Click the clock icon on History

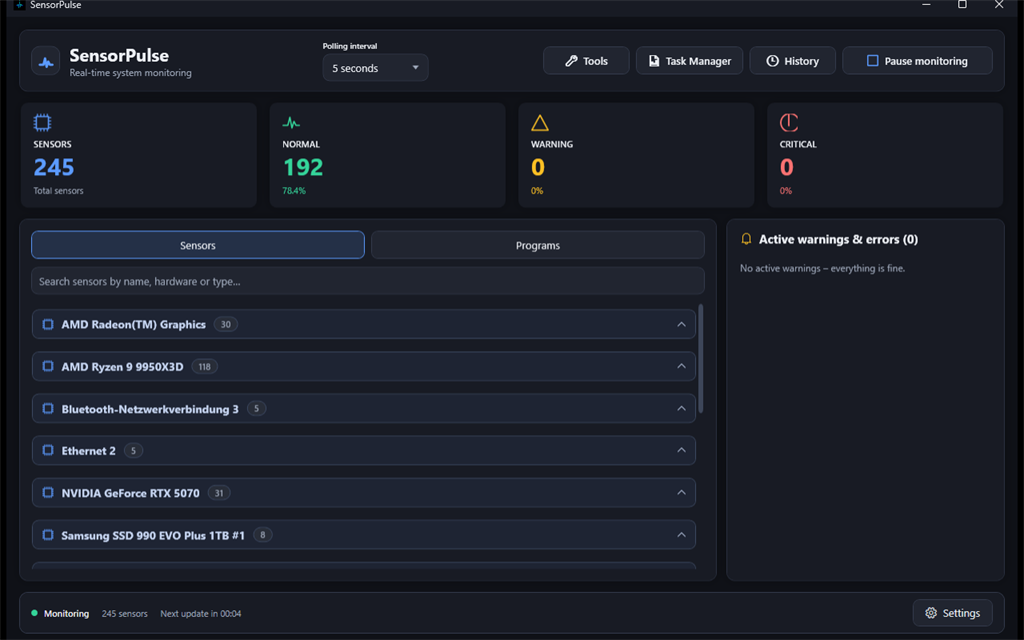pos(772,61)
